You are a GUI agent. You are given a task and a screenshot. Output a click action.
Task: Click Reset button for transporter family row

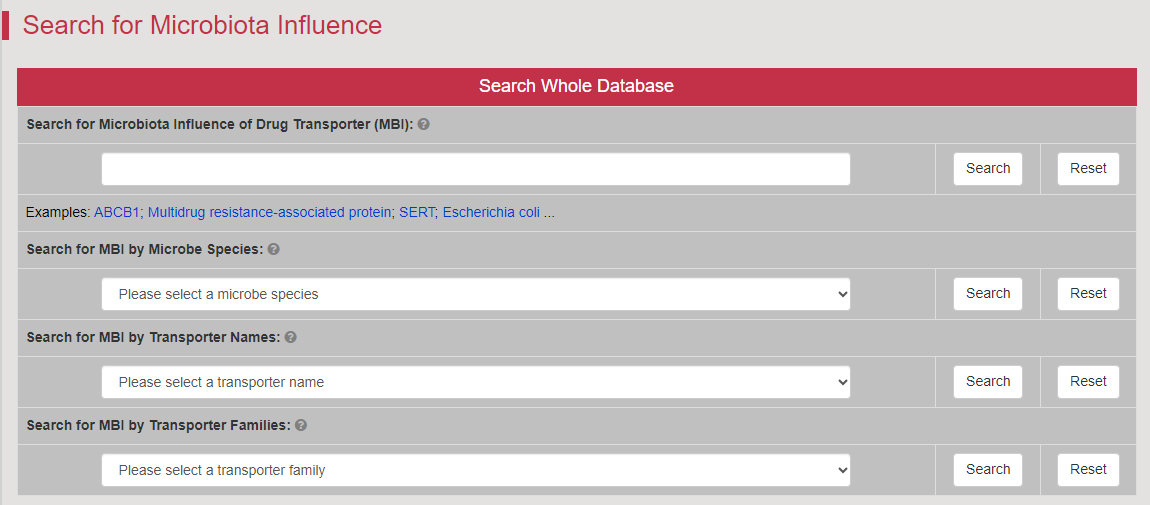pos(1088,469)
